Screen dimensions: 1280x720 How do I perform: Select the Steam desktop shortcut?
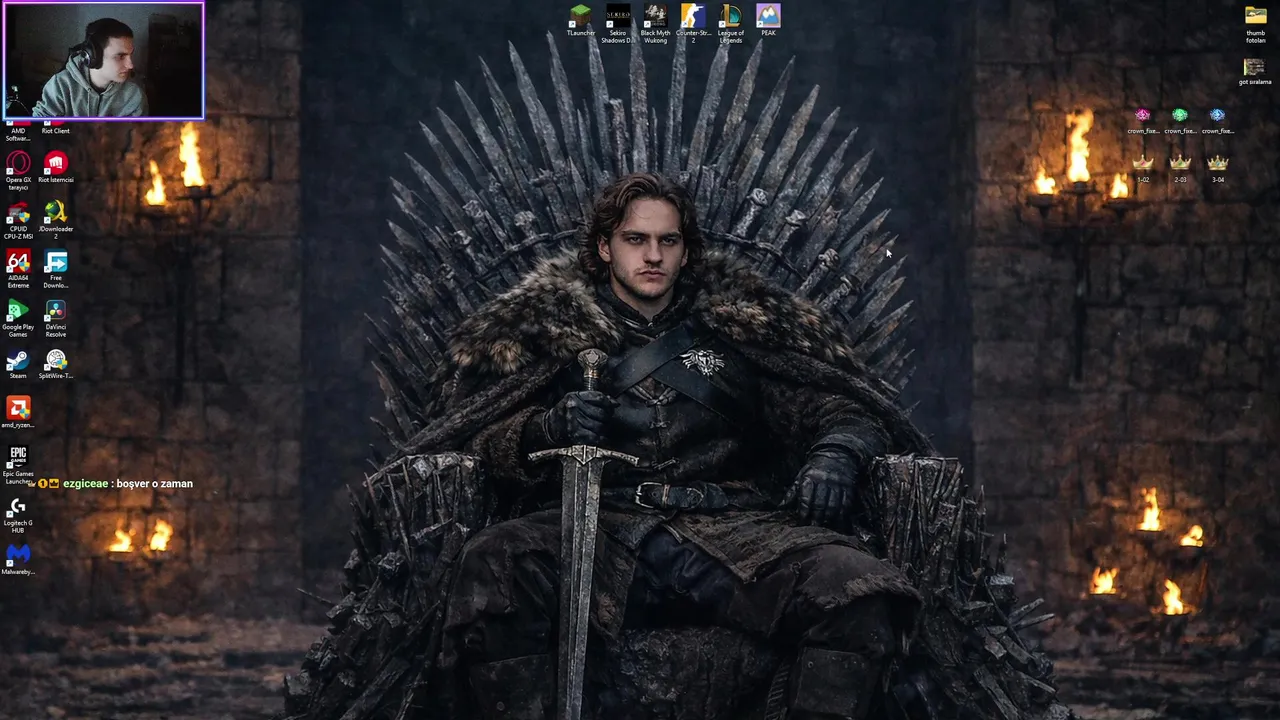18,364
